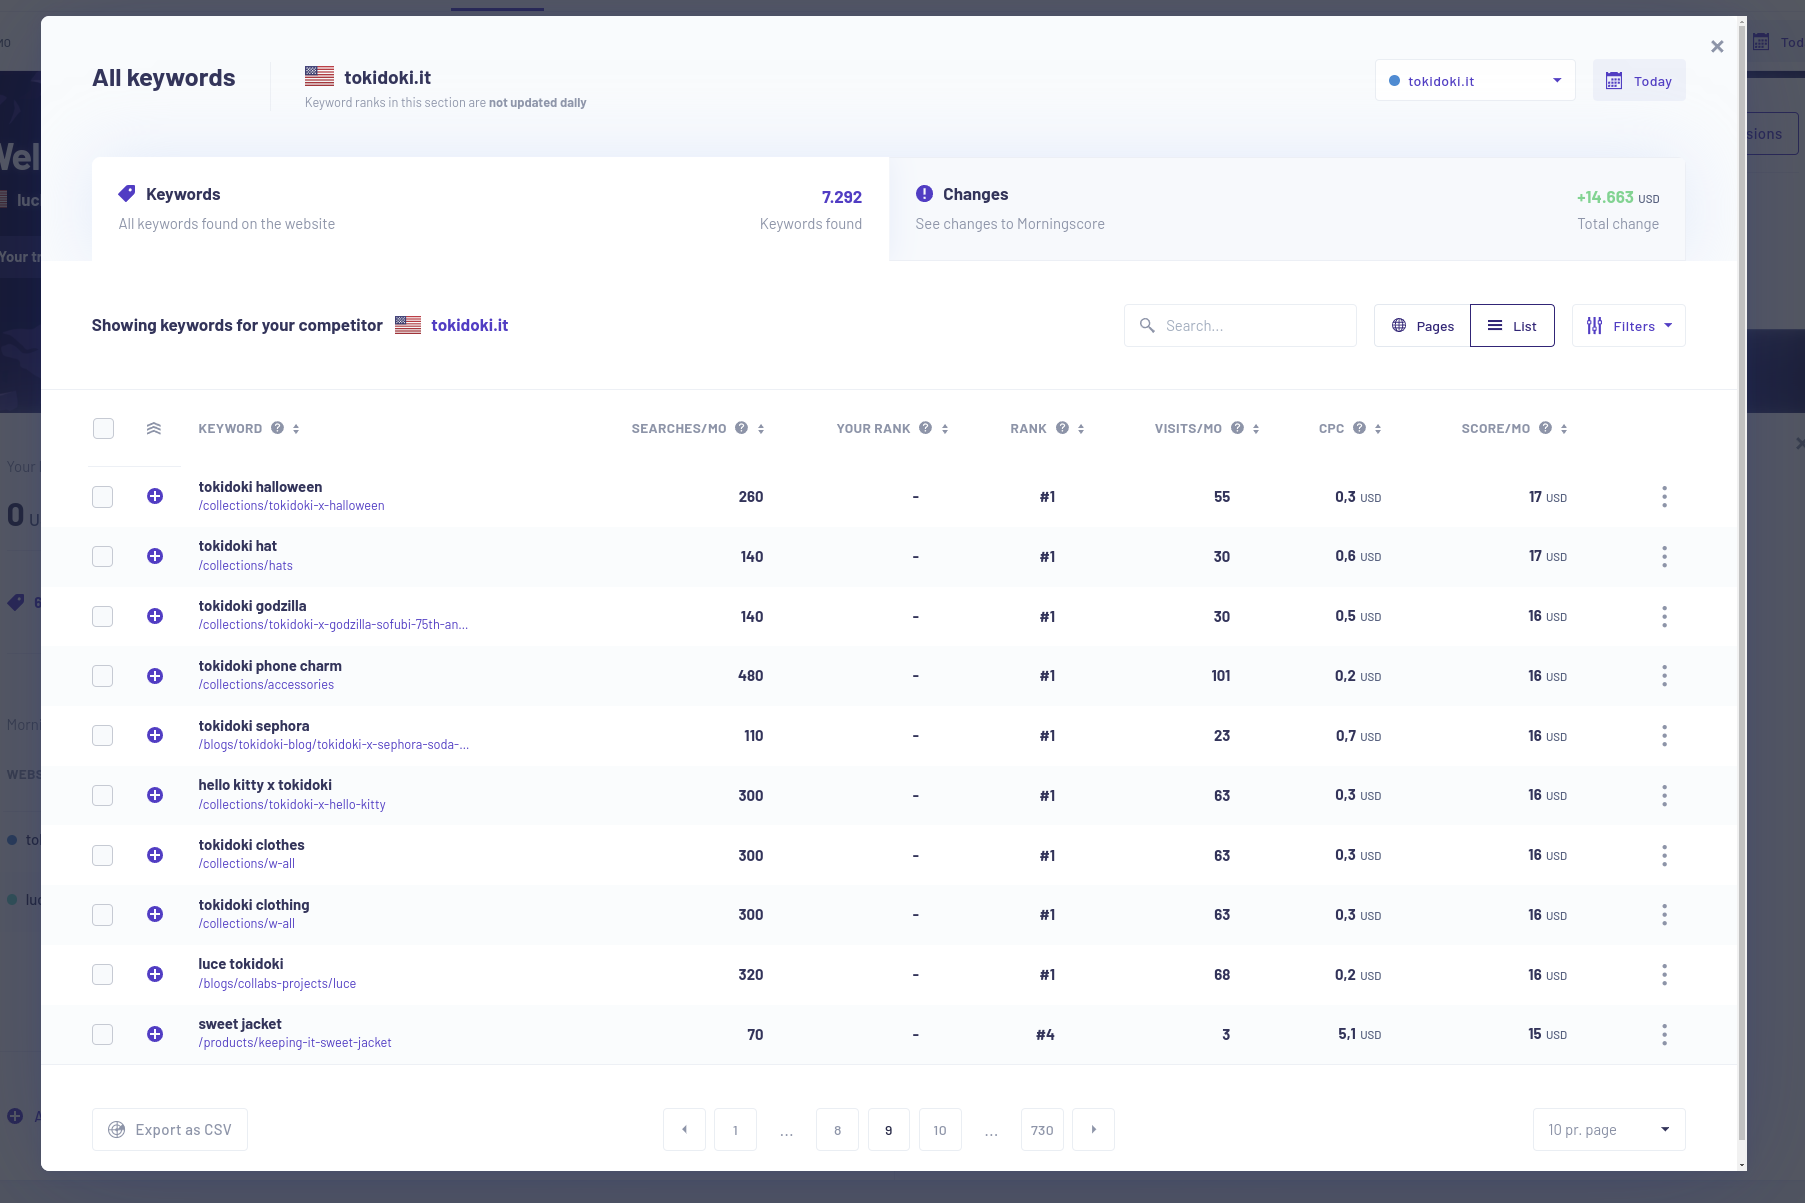This screenshot has height=1203, width=1805.
Task: Sort by RANK column arrows
Action: point(1081,429)
